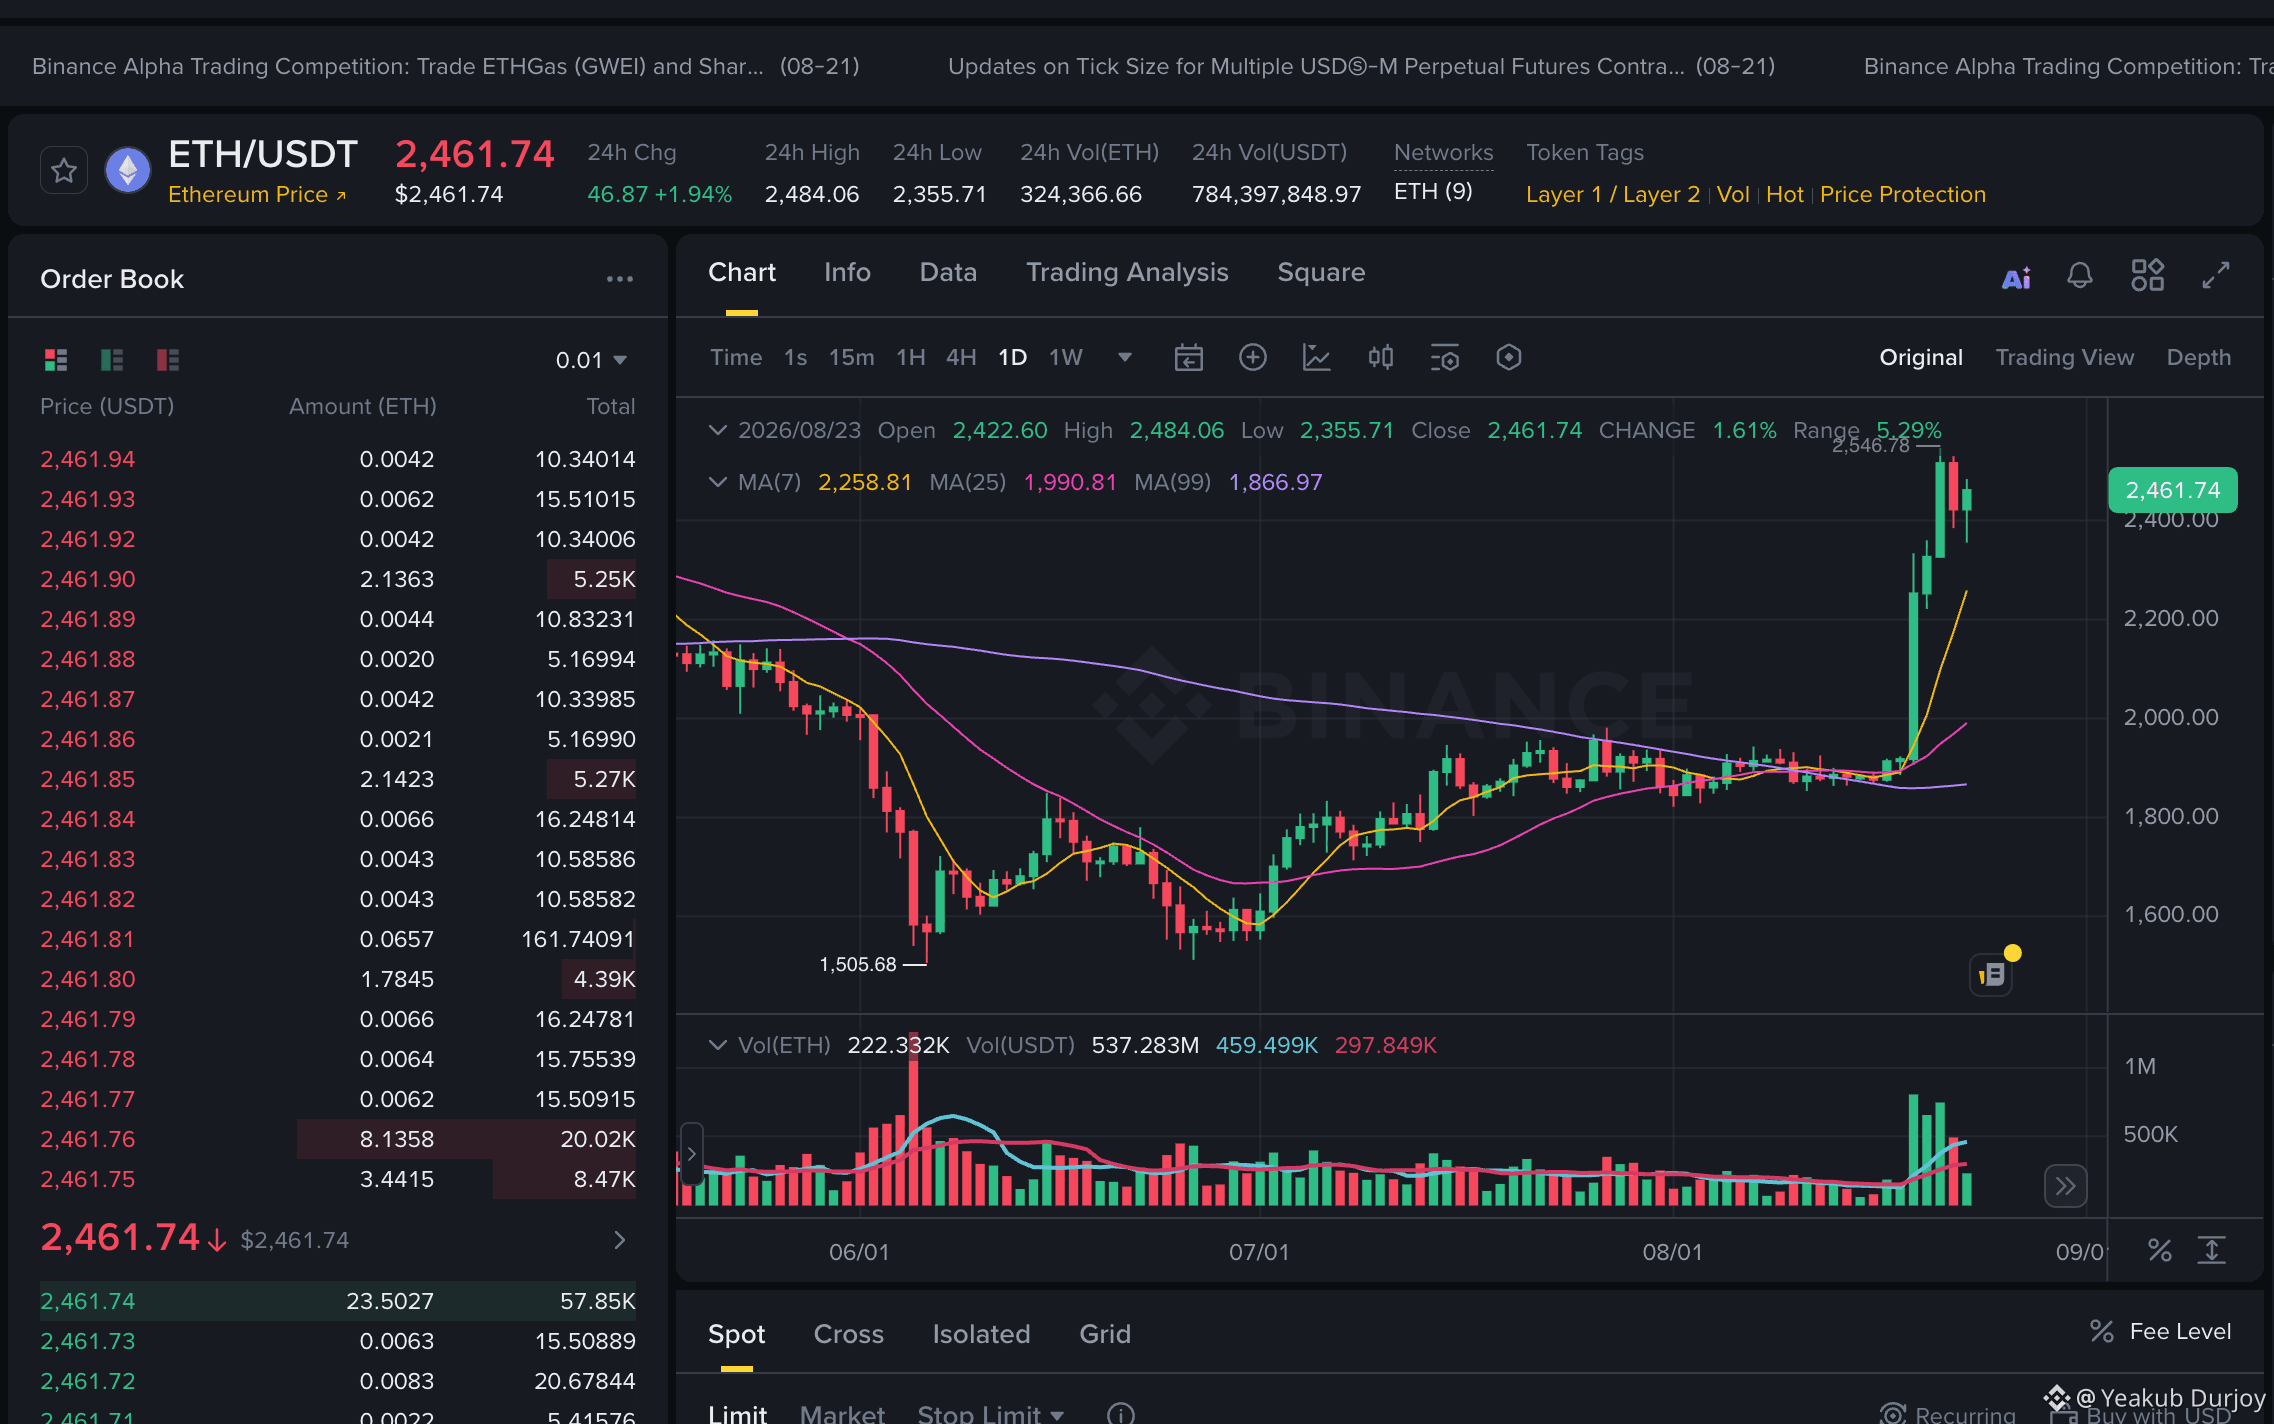2274x1424 pixels.
Task: Open the calendar go-to-date icon
Action: pos(1188,357)
